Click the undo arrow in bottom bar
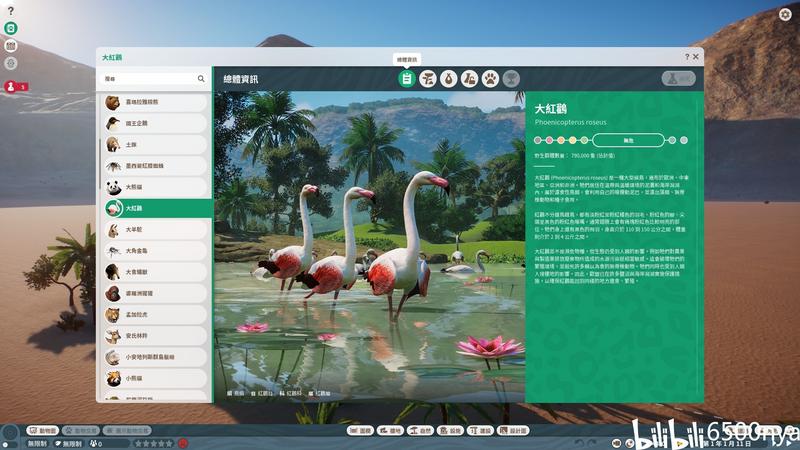The height and width of the screenshot is (450, 800). coord(579,443)
